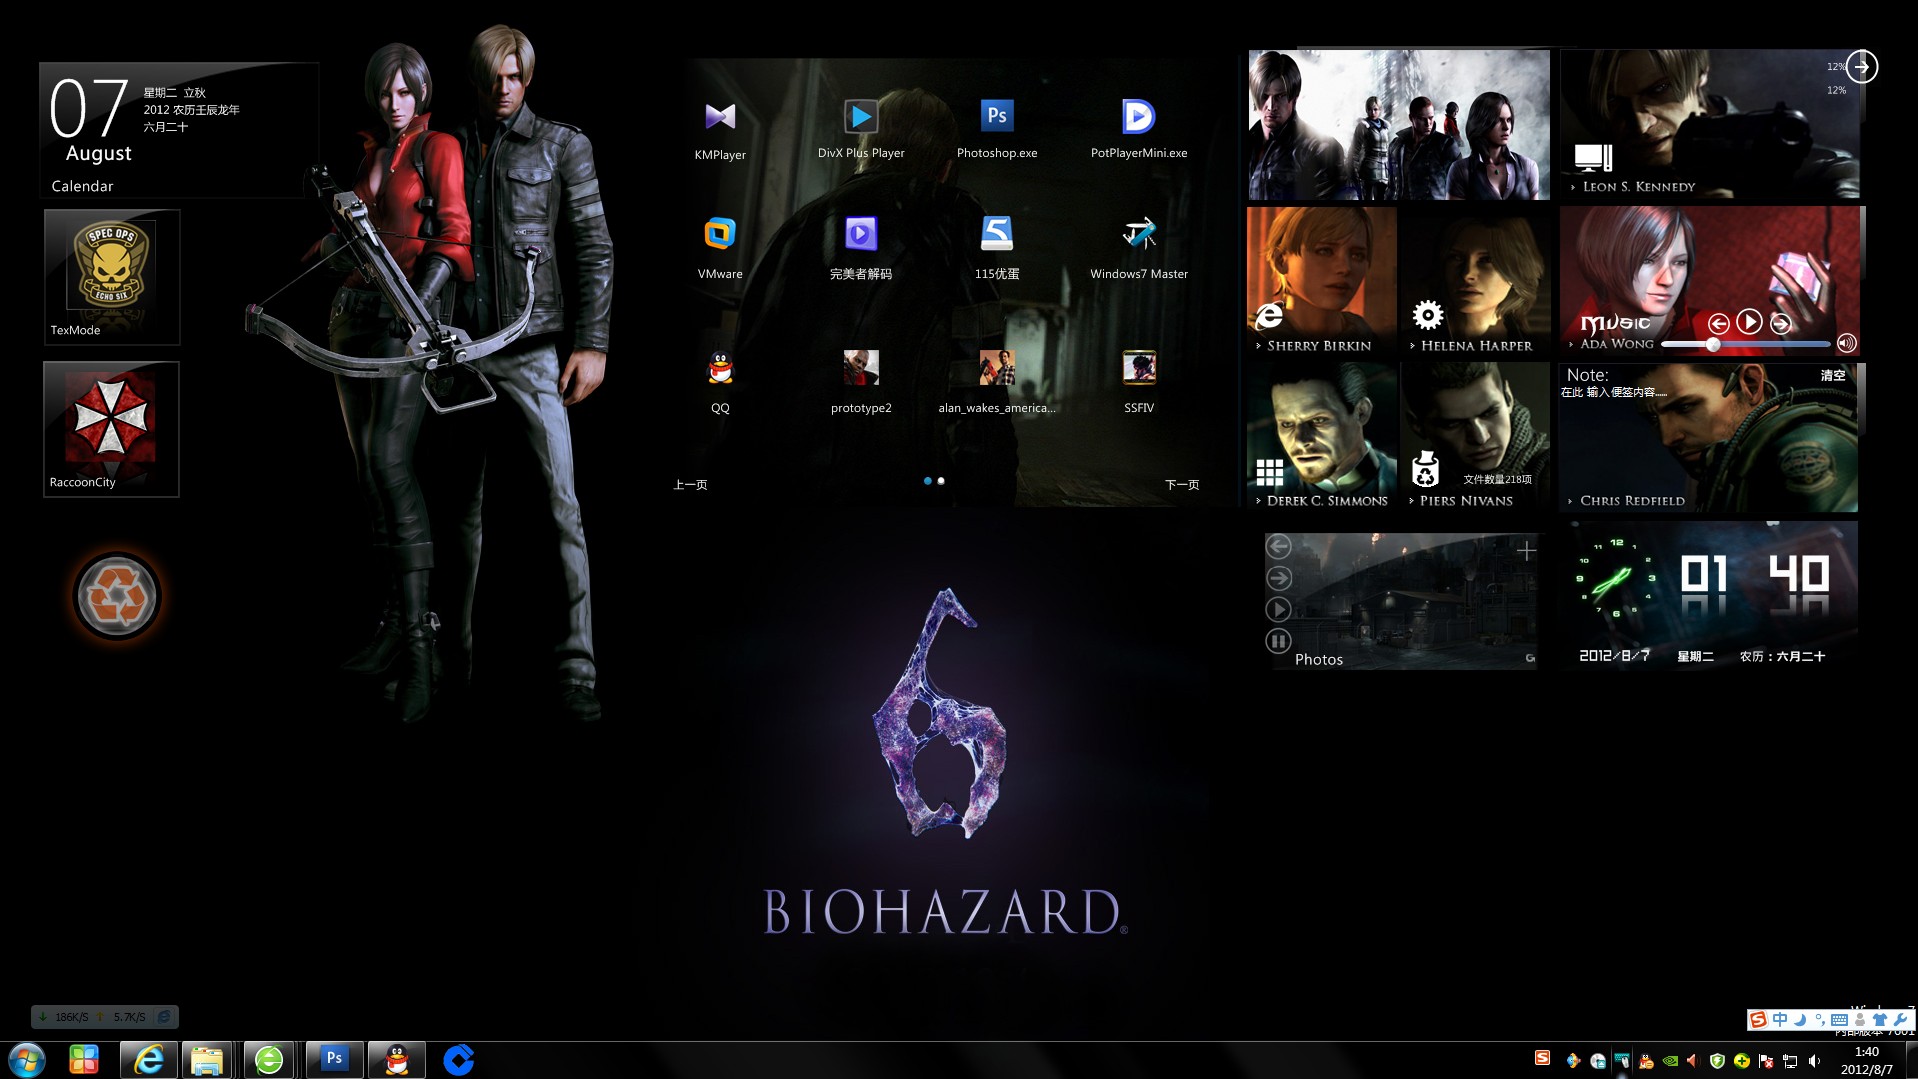Open the Sogou wrench settings icon

(x=1900, y=1020)
